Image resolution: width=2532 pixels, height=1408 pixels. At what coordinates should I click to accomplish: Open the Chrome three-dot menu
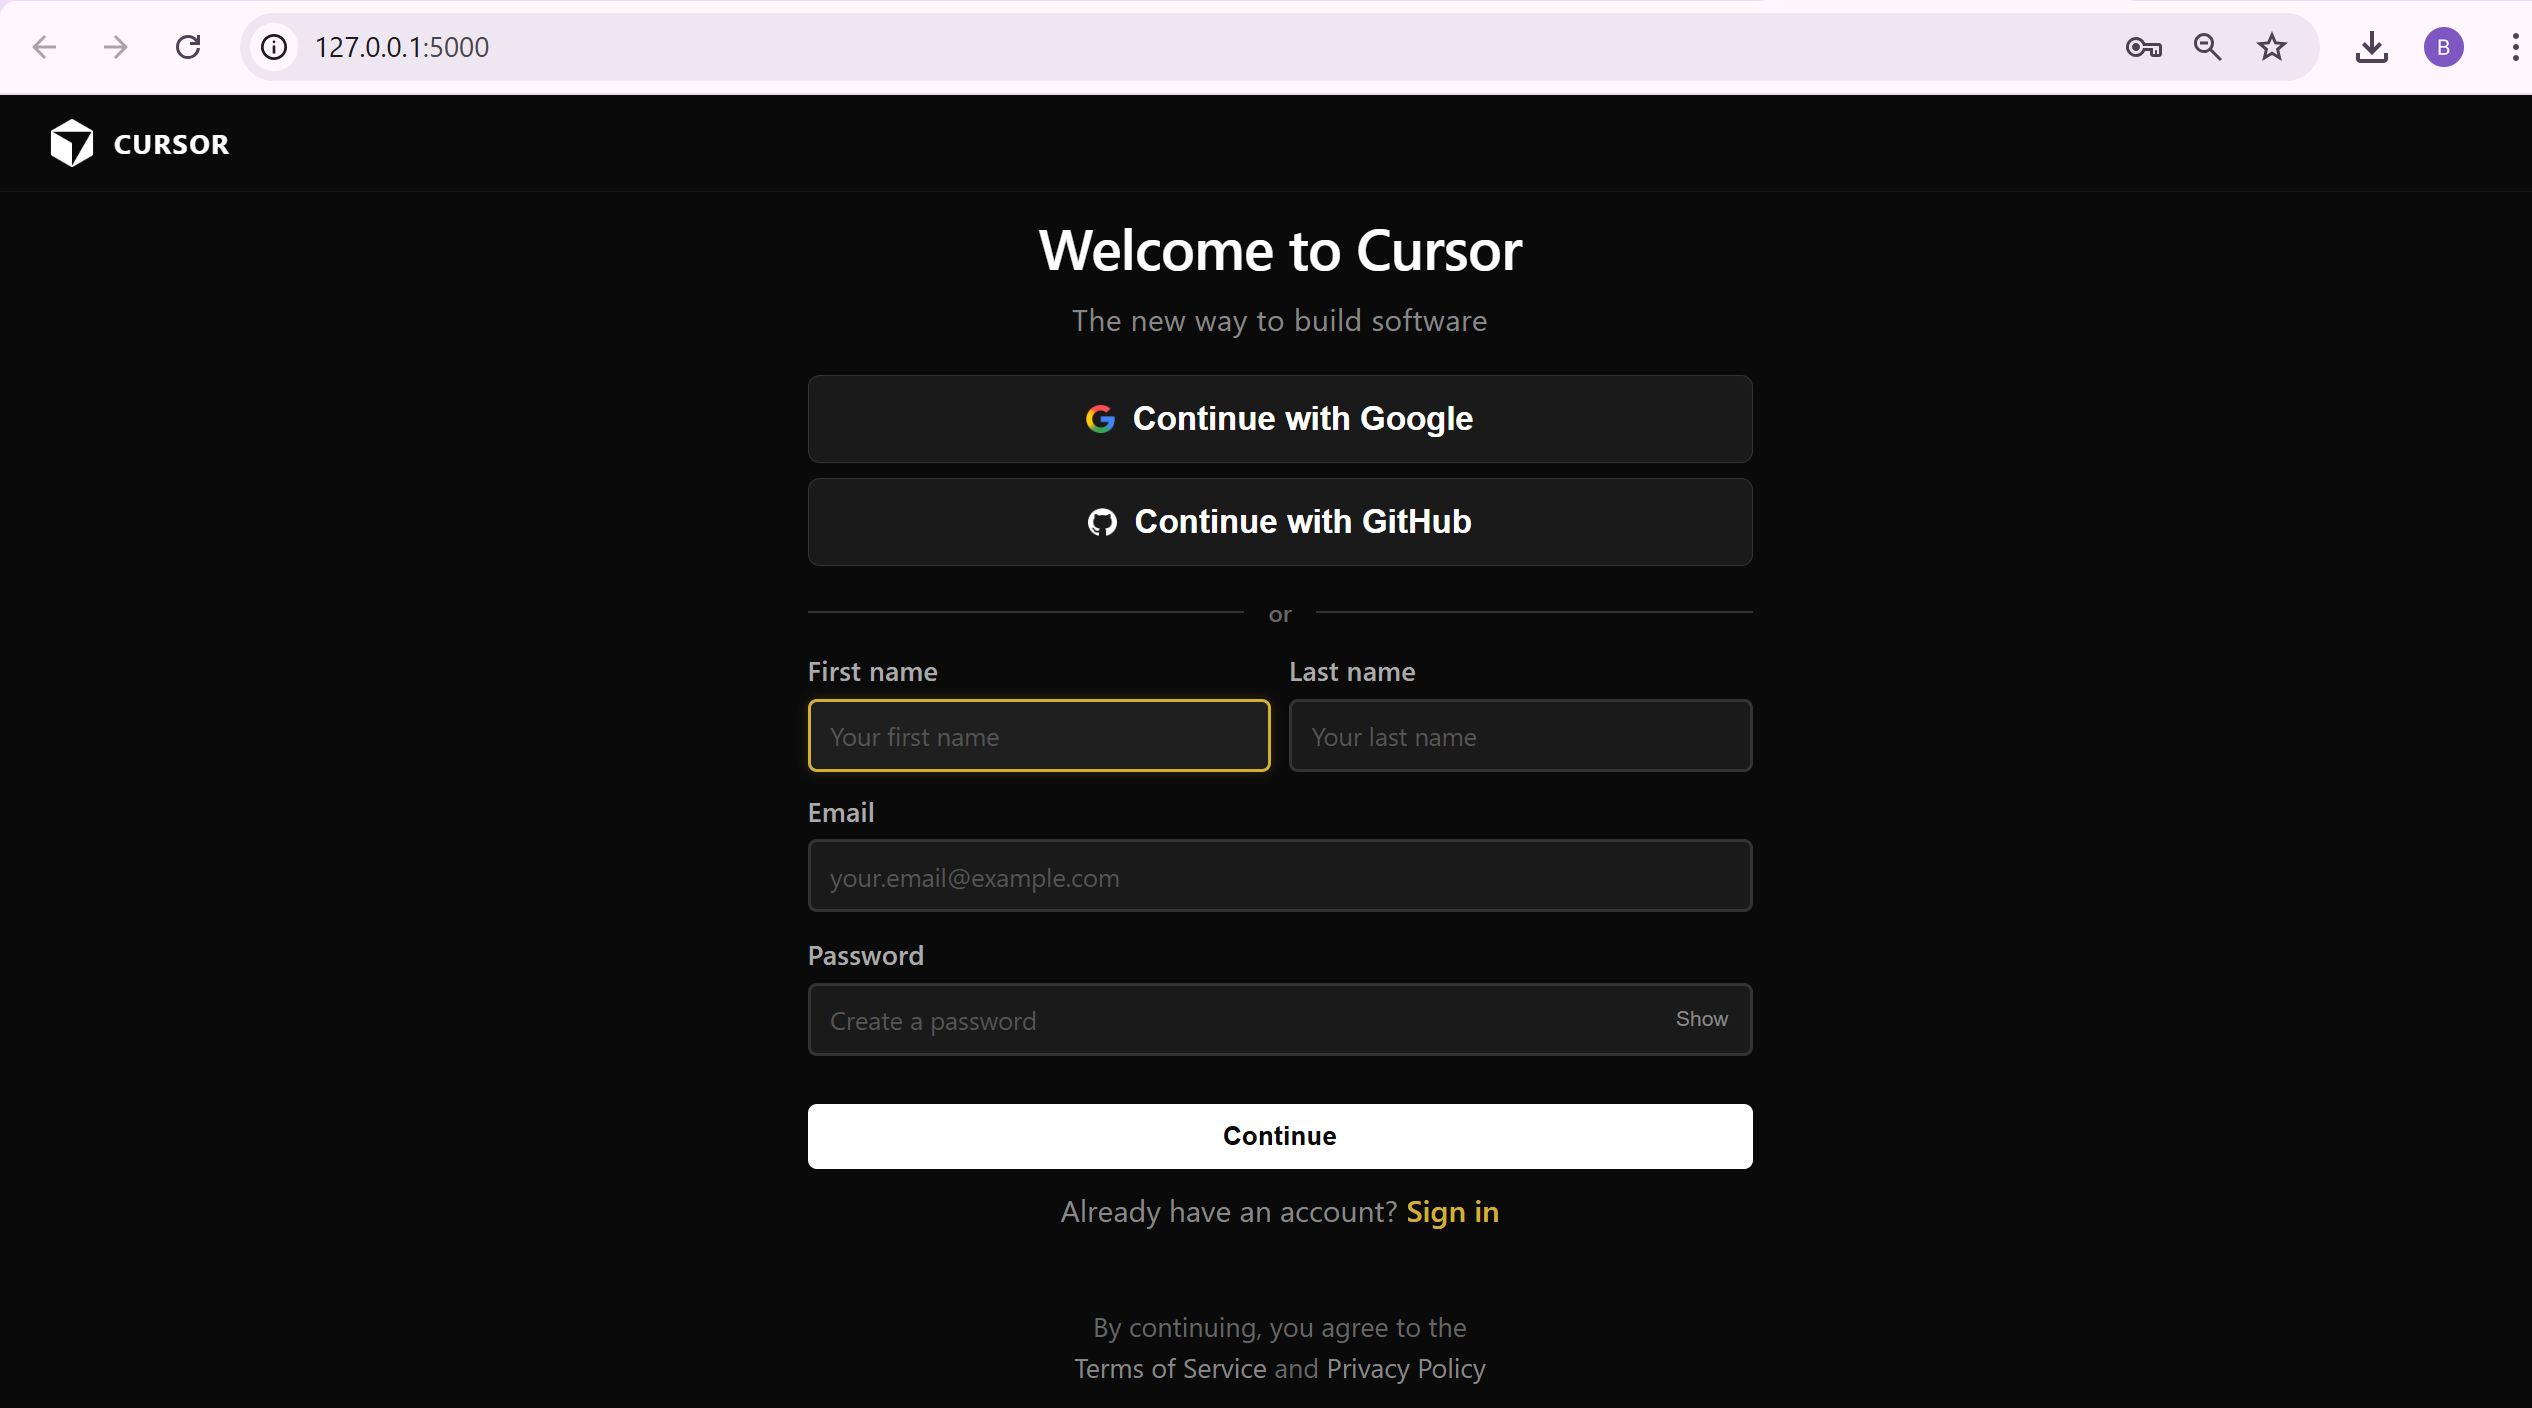coord(2515,46)
